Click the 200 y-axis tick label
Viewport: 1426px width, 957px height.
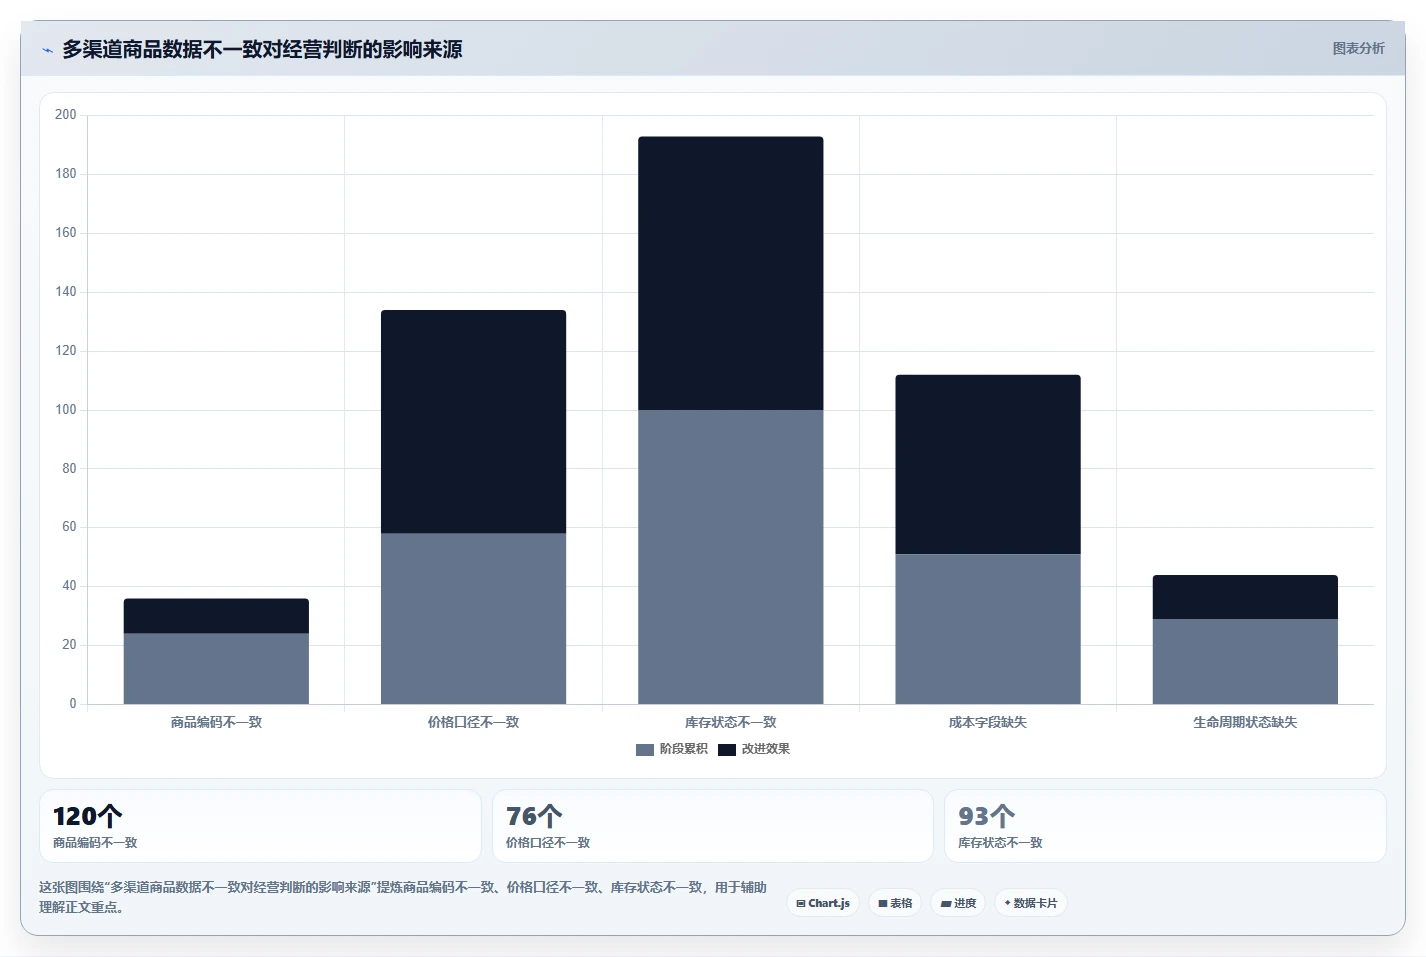pyautogui.click(x=66, y=115)
